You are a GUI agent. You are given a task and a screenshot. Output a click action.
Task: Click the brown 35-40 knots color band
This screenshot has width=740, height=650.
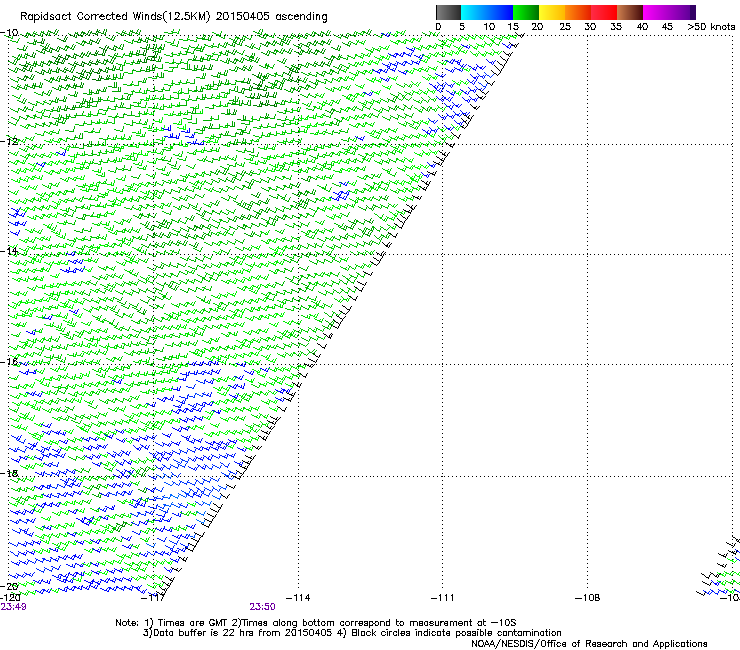coord(630,12)
